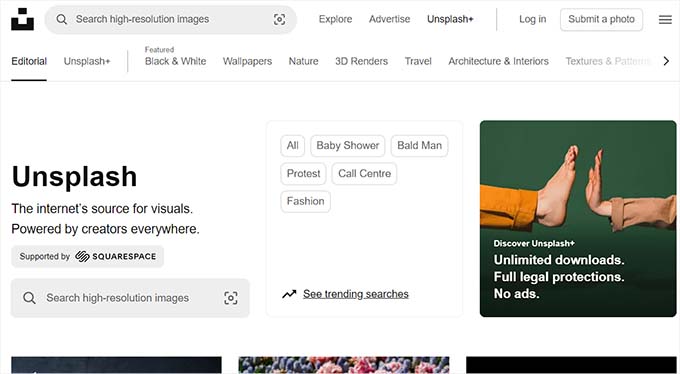This screenshot has height=374, width=680.
Task: Open Unsplash+ in the header
Action: click(x=450, y=19)
